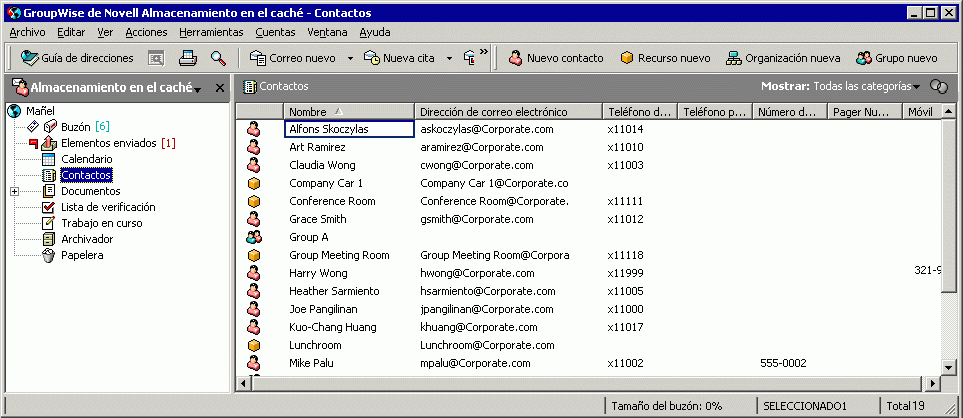
Task: Expand the toolbar overflow chevron
Action: point(484,52)
